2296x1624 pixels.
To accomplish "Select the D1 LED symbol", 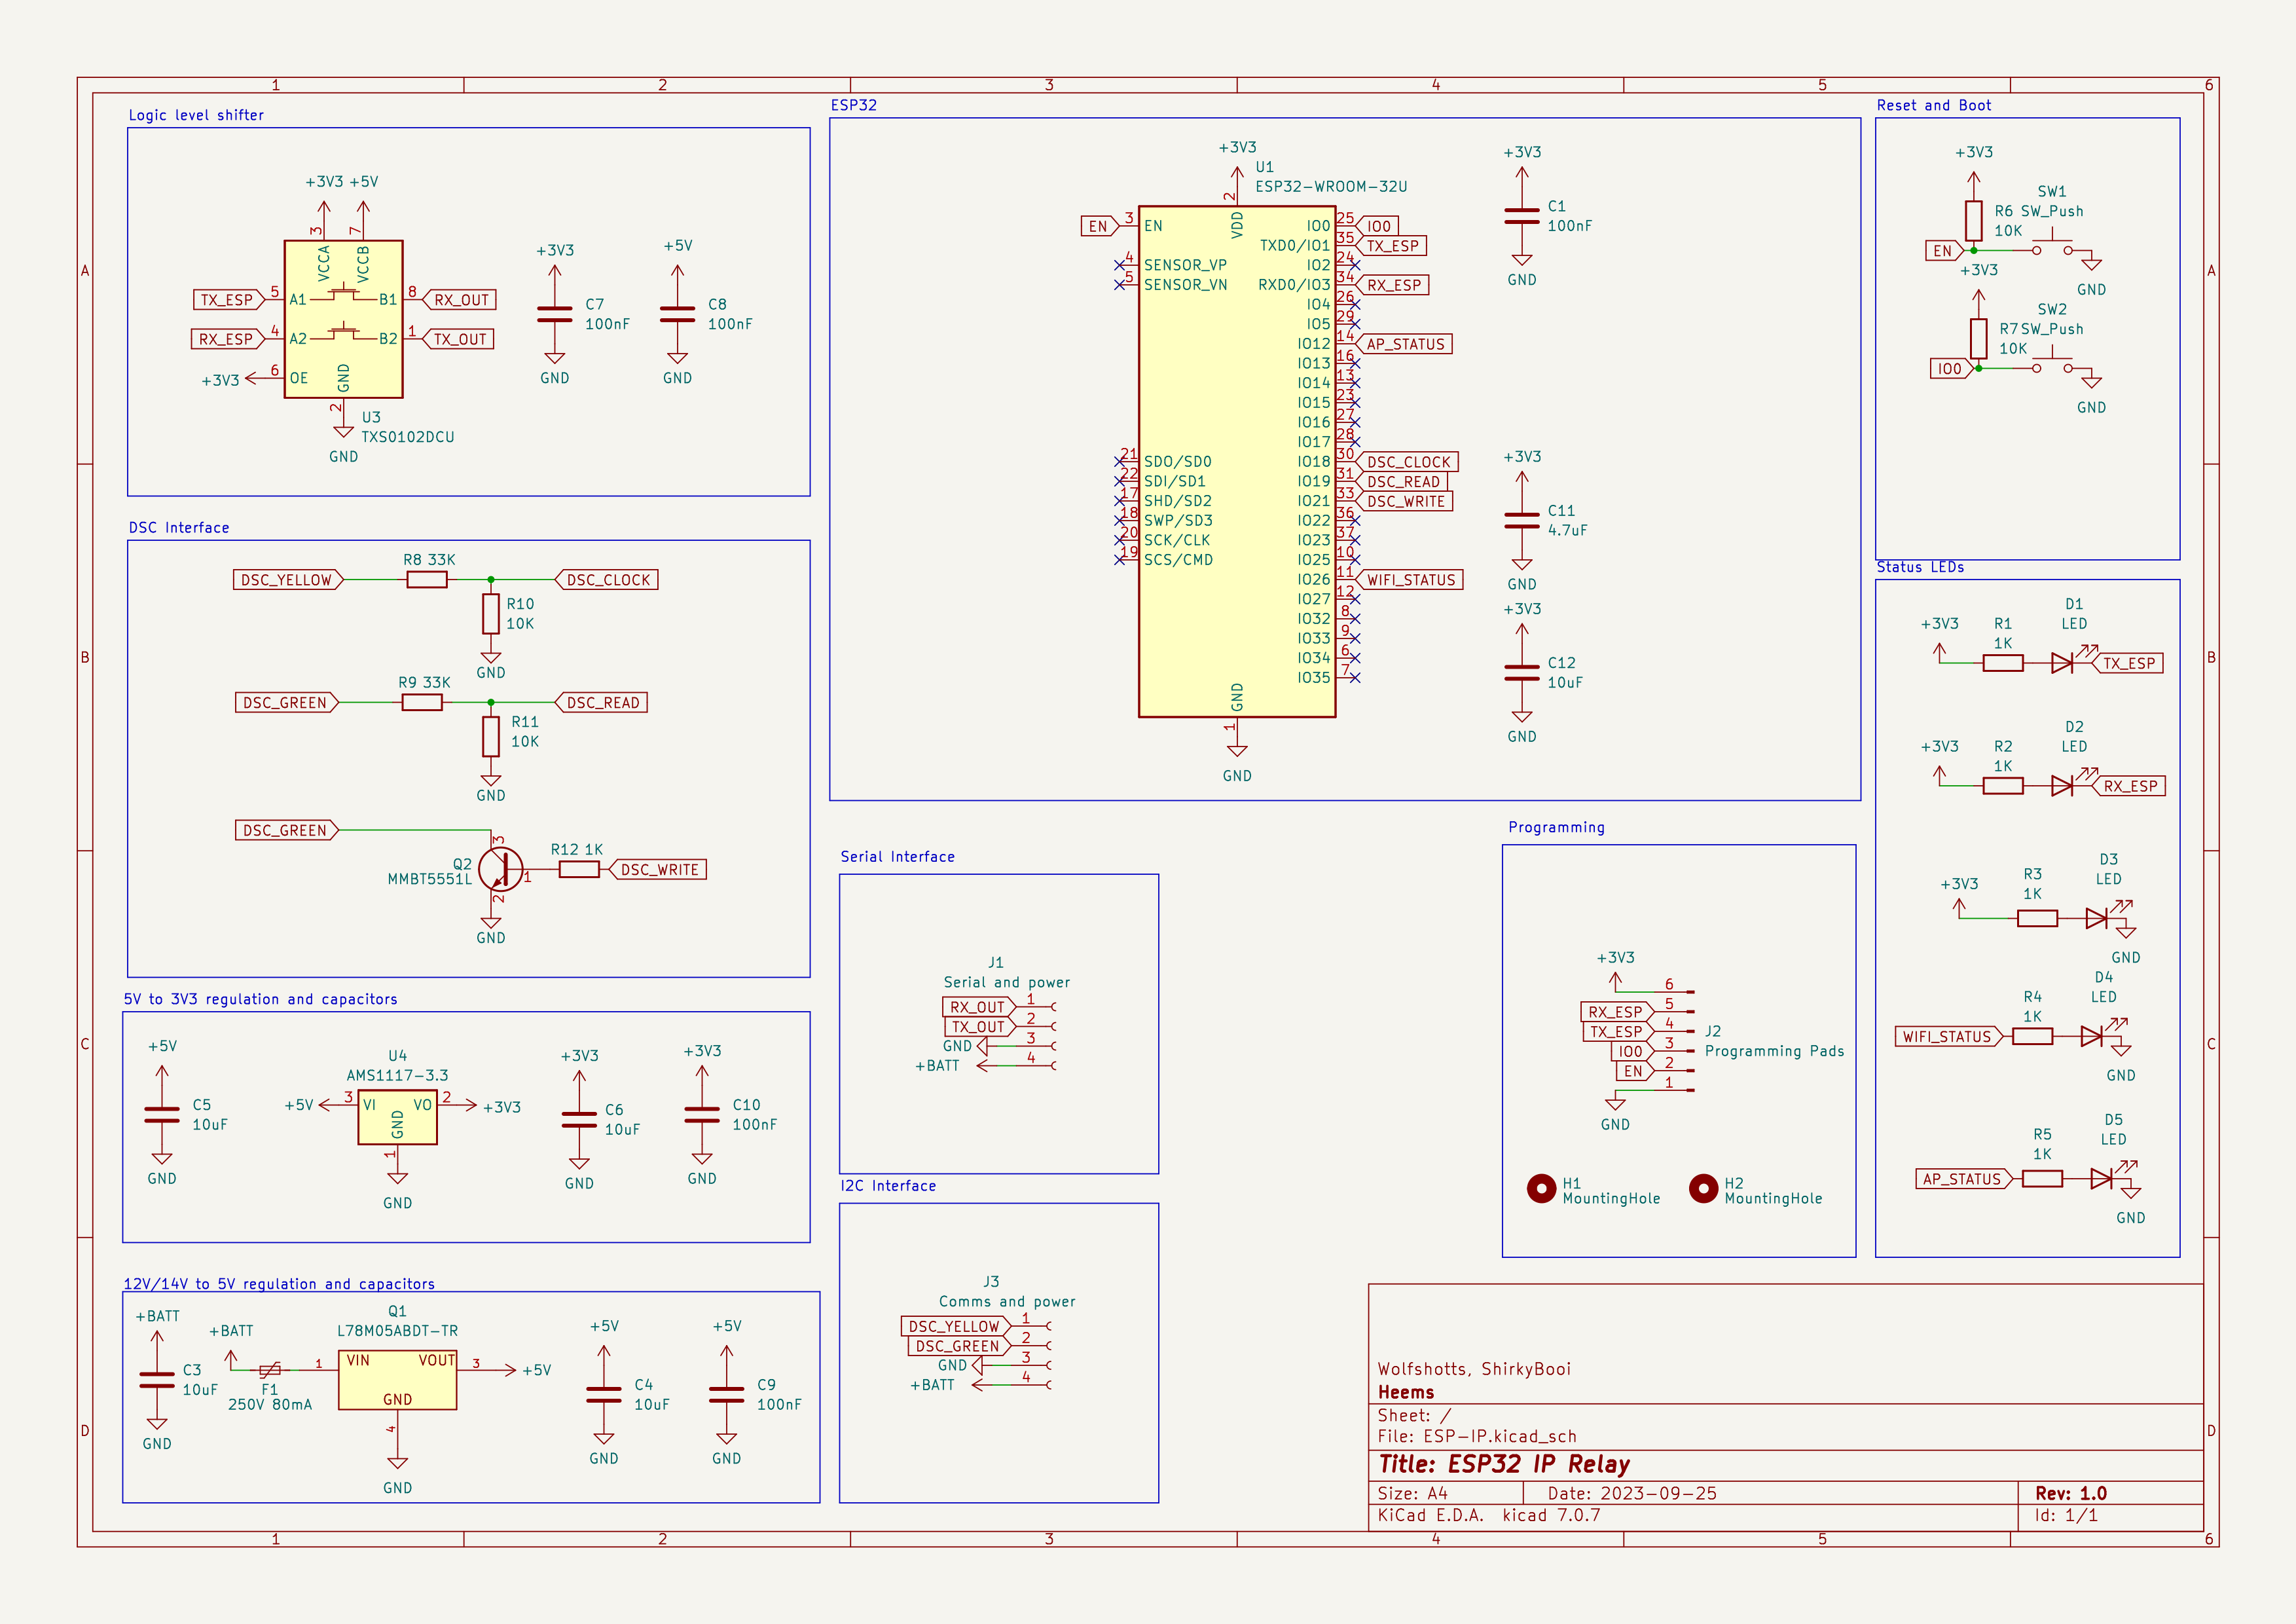I will 2061,663.
